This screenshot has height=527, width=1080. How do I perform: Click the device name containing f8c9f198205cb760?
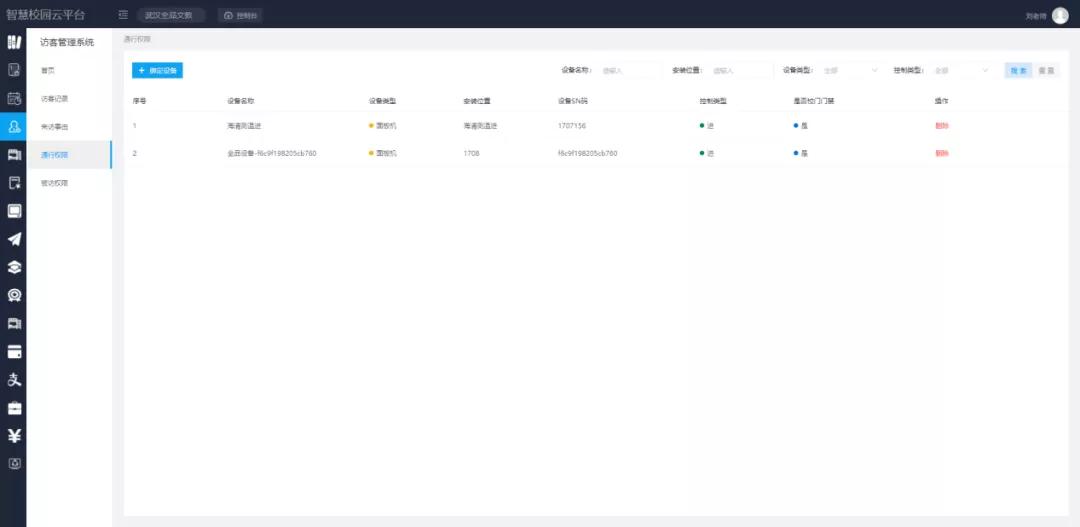[271, 154]
